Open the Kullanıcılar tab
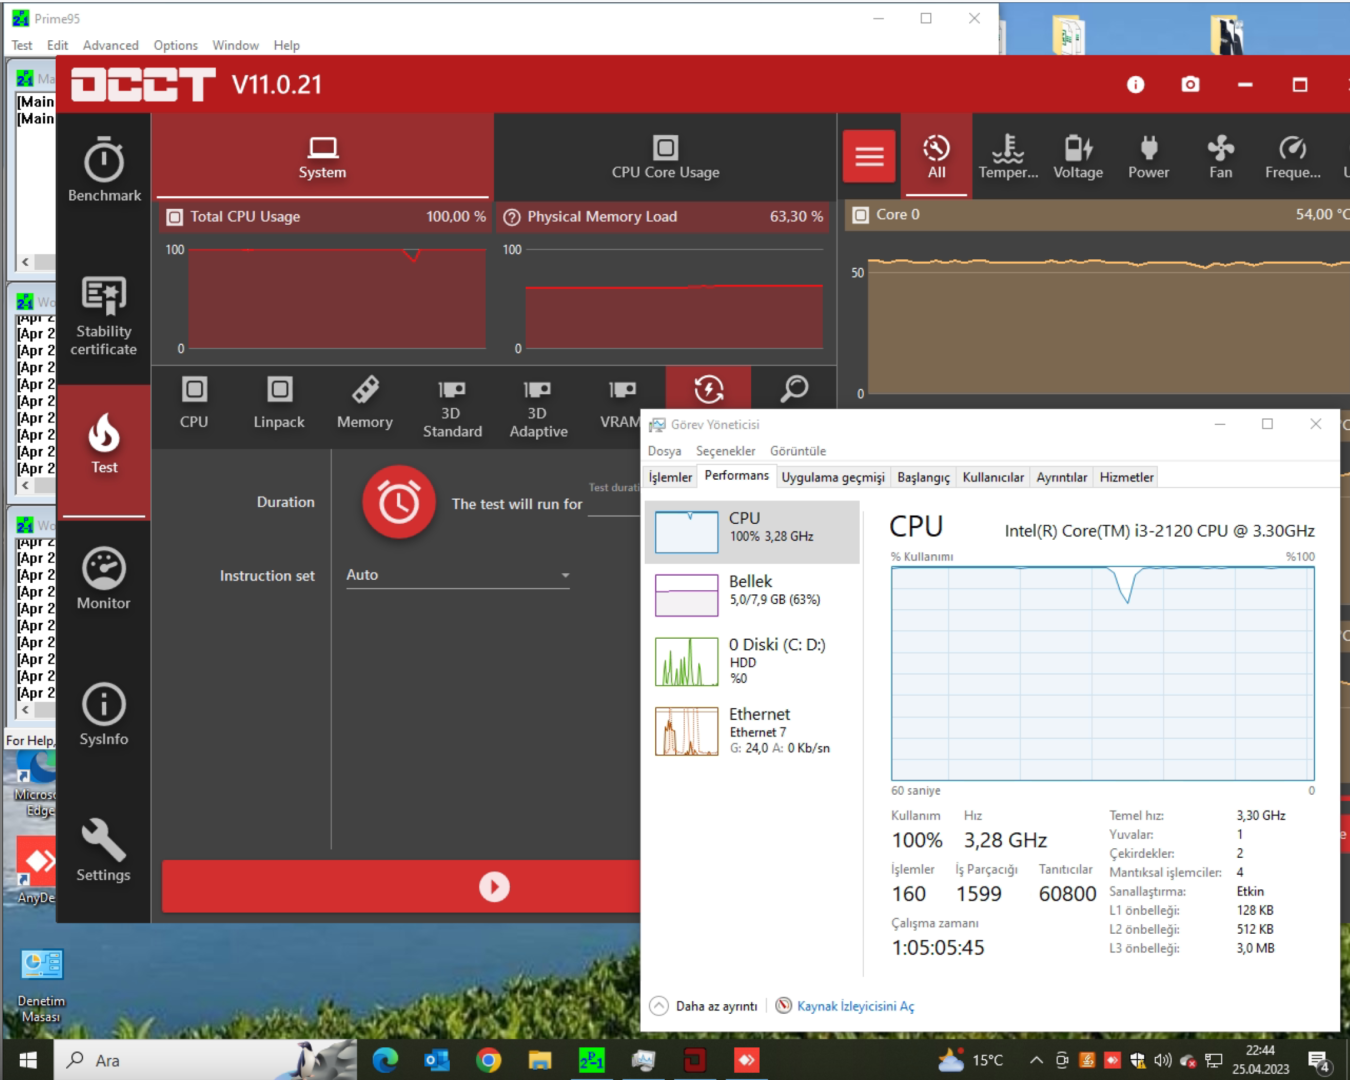Viewport: 1350px width, 1080px height. pos(993,478)
